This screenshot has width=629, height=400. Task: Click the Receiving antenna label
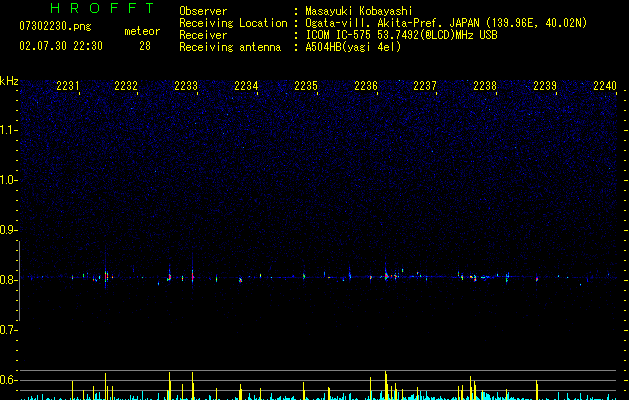point(230,47)
